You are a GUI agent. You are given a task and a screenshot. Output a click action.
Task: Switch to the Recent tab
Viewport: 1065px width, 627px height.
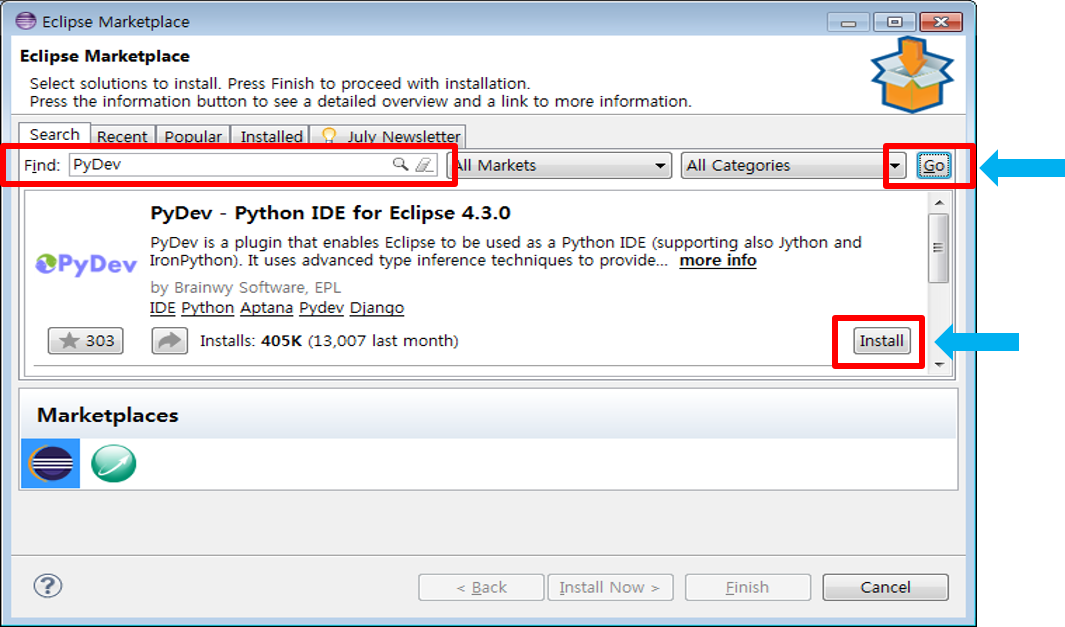(x=122, y=137)
